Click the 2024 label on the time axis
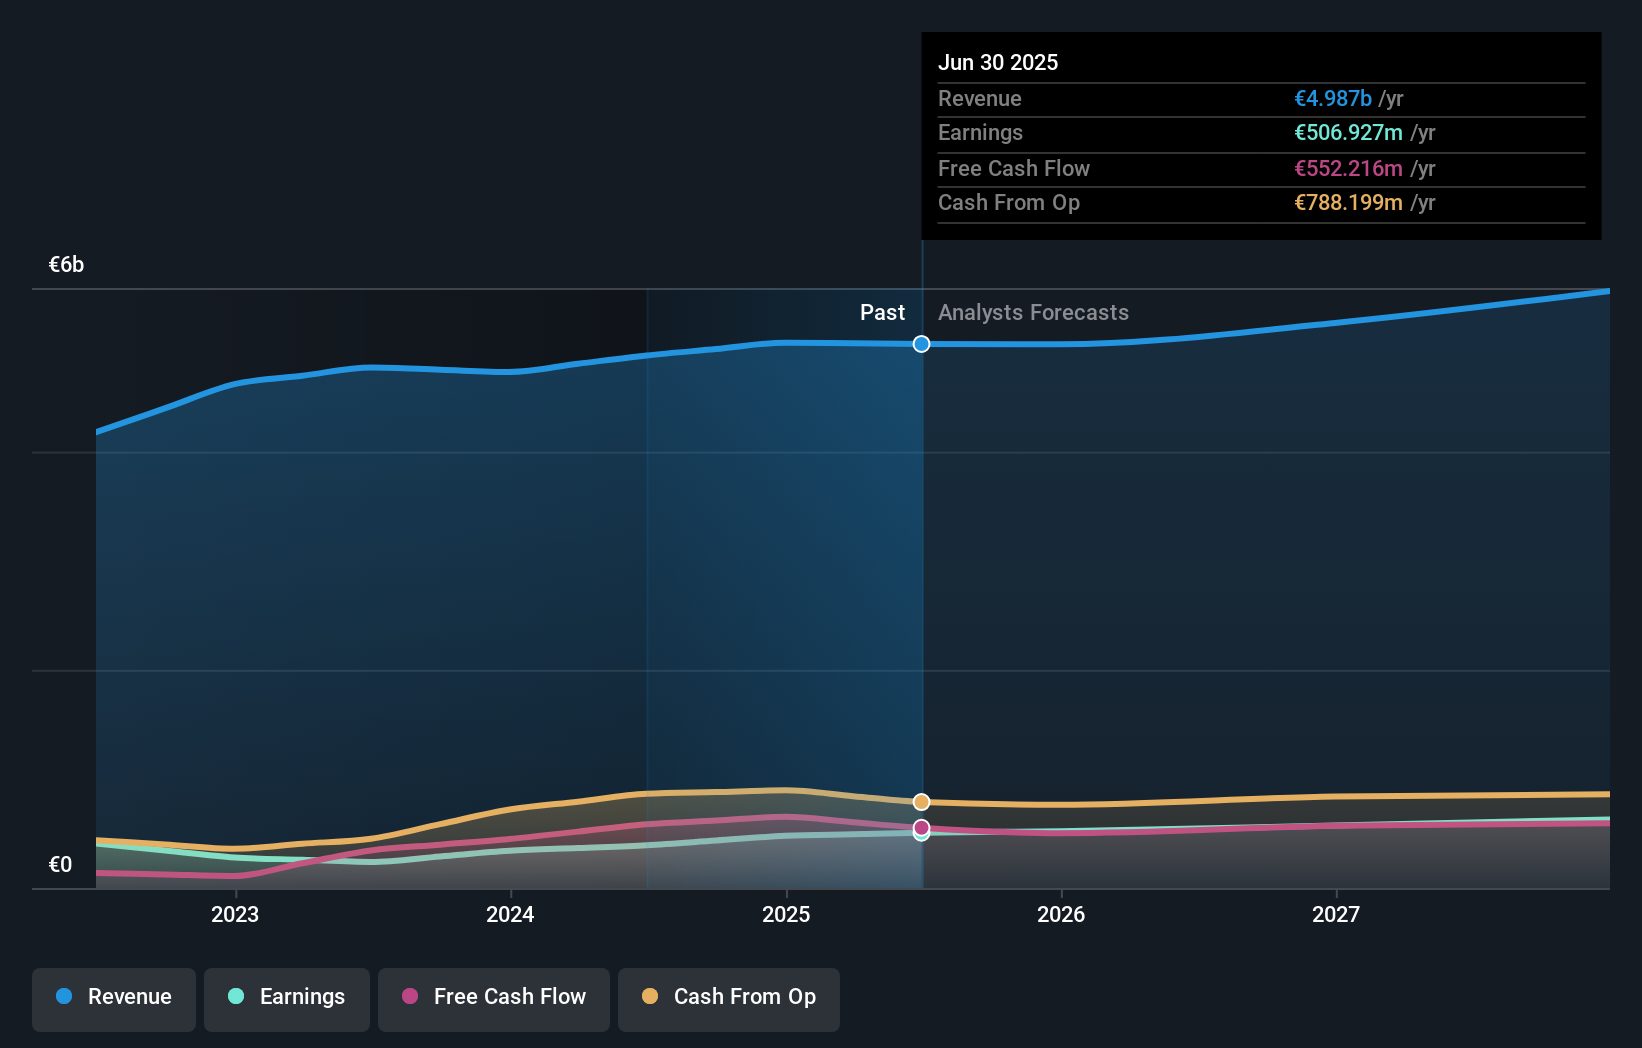This screenshot has width=1642, height=1048. point(510,913)
